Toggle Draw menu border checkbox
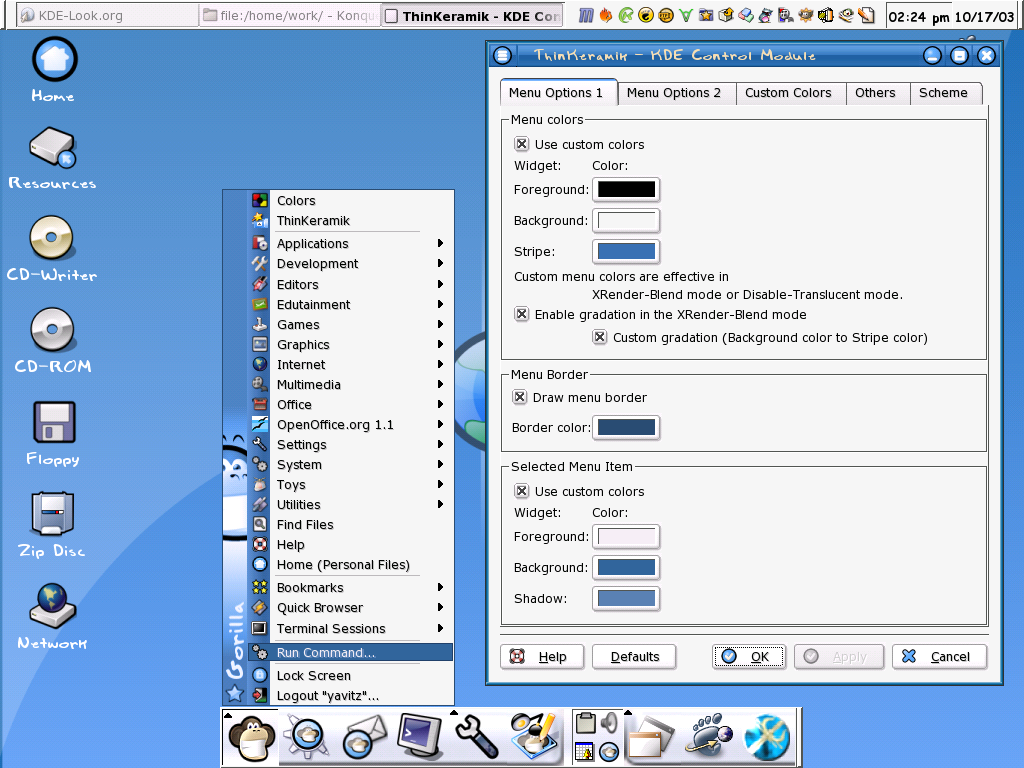The image size is (1024, 768). click(519, 396)
